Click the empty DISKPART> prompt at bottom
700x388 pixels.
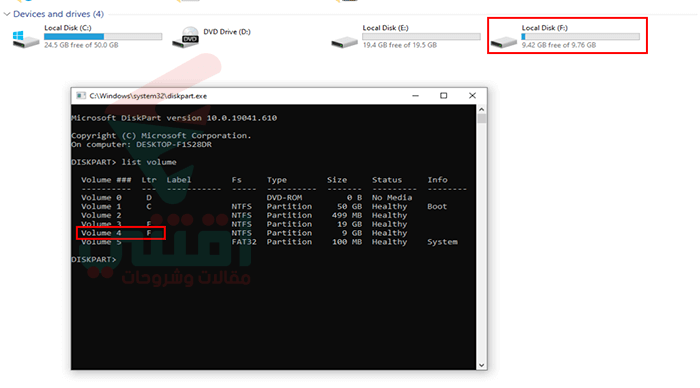pyautogui.click(x=94, y=259)
